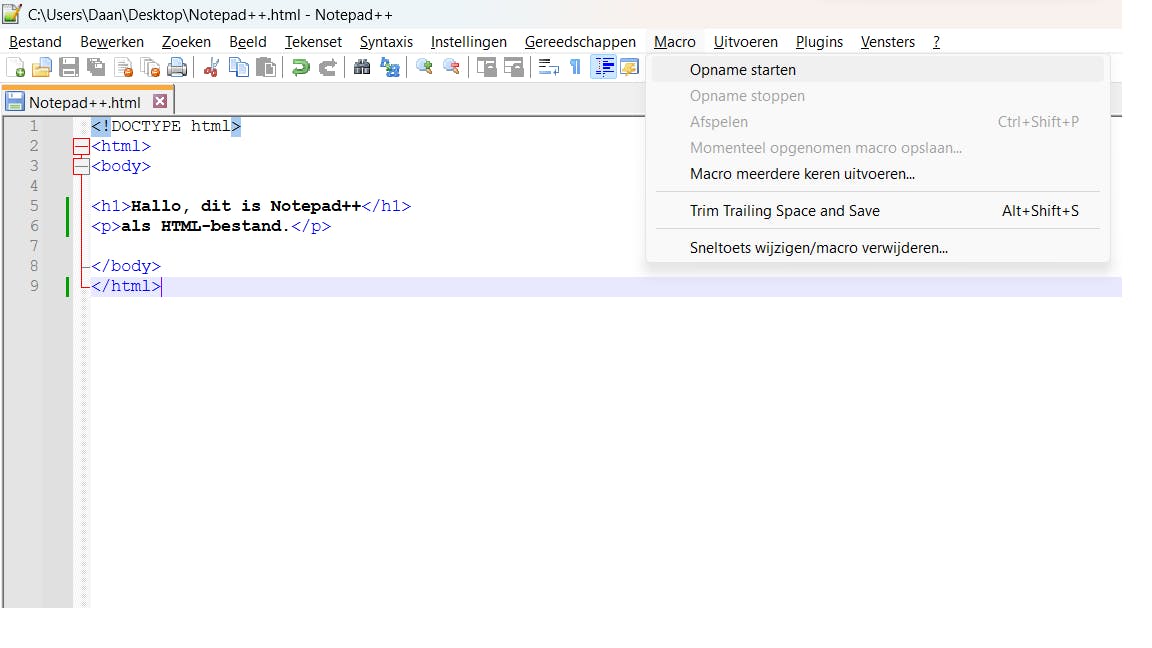Open the Instellingen menu
Image resolution: width=1152 pixels, height=648 pixels.
[469, 42]
